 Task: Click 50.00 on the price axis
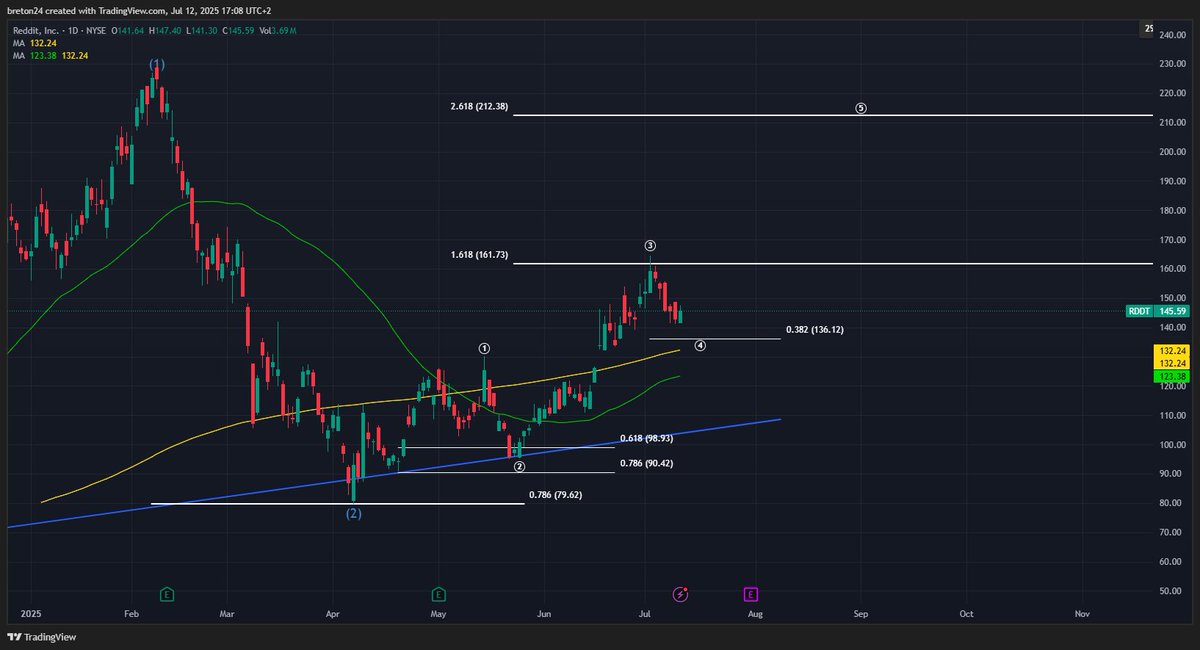coord(1171,591)
